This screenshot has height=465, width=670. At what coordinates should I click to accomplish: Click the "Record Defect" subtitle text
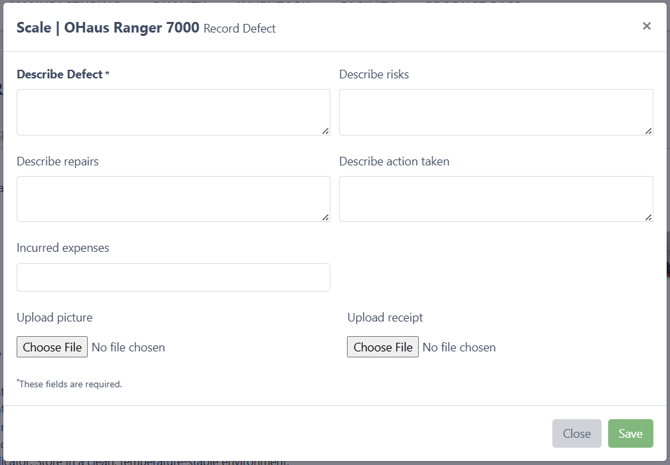(x=240, y=29)
